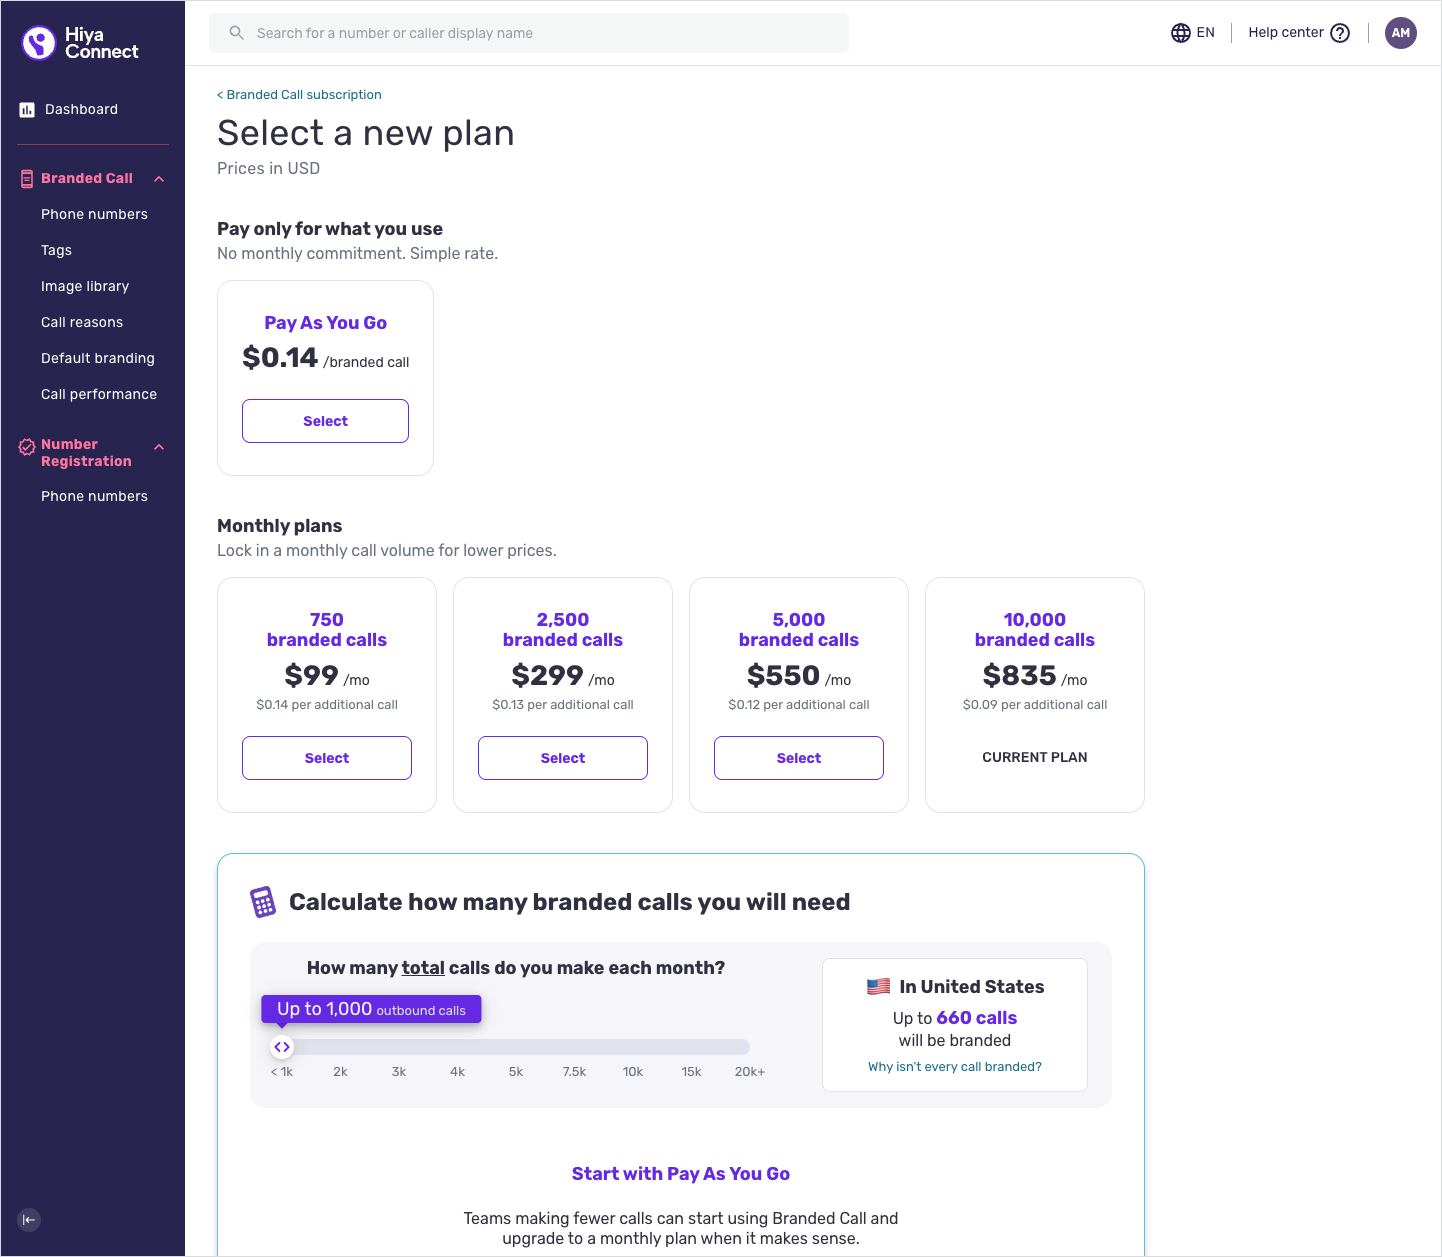Click the $0.09 per additional call text
Image resolution: width=1442 pixels, height=1257 pixels.
click(1035, 705)
